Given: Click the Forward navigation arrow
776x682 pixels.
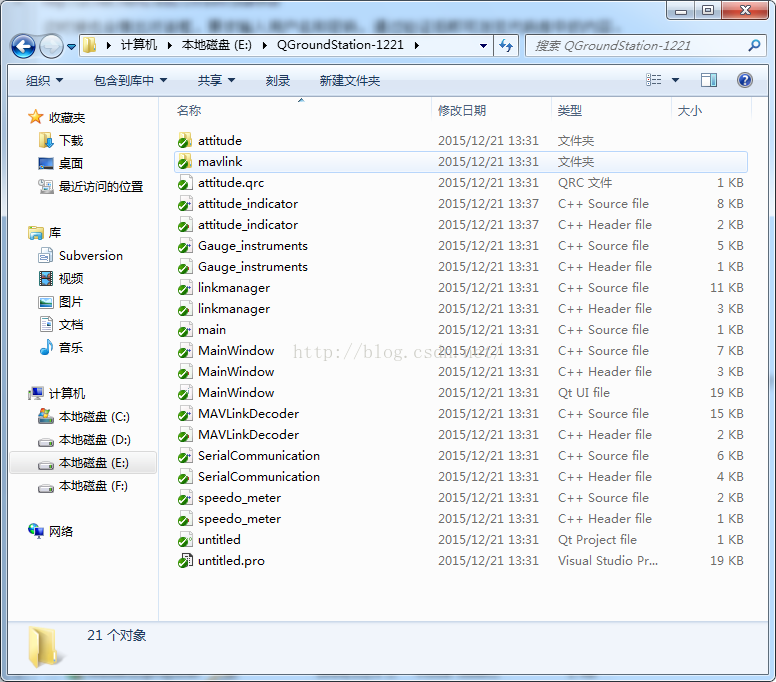Looking at the screenshot, I should click(x=51, y=47).
